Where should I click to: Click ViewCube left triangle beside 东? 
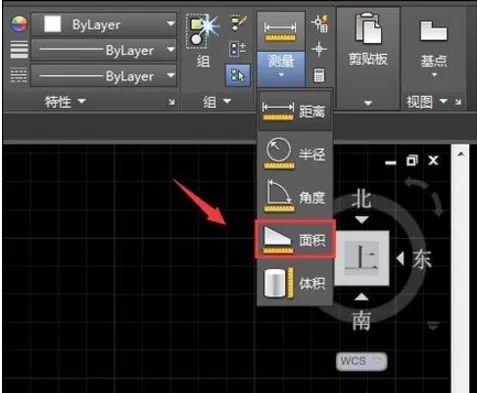400,258
